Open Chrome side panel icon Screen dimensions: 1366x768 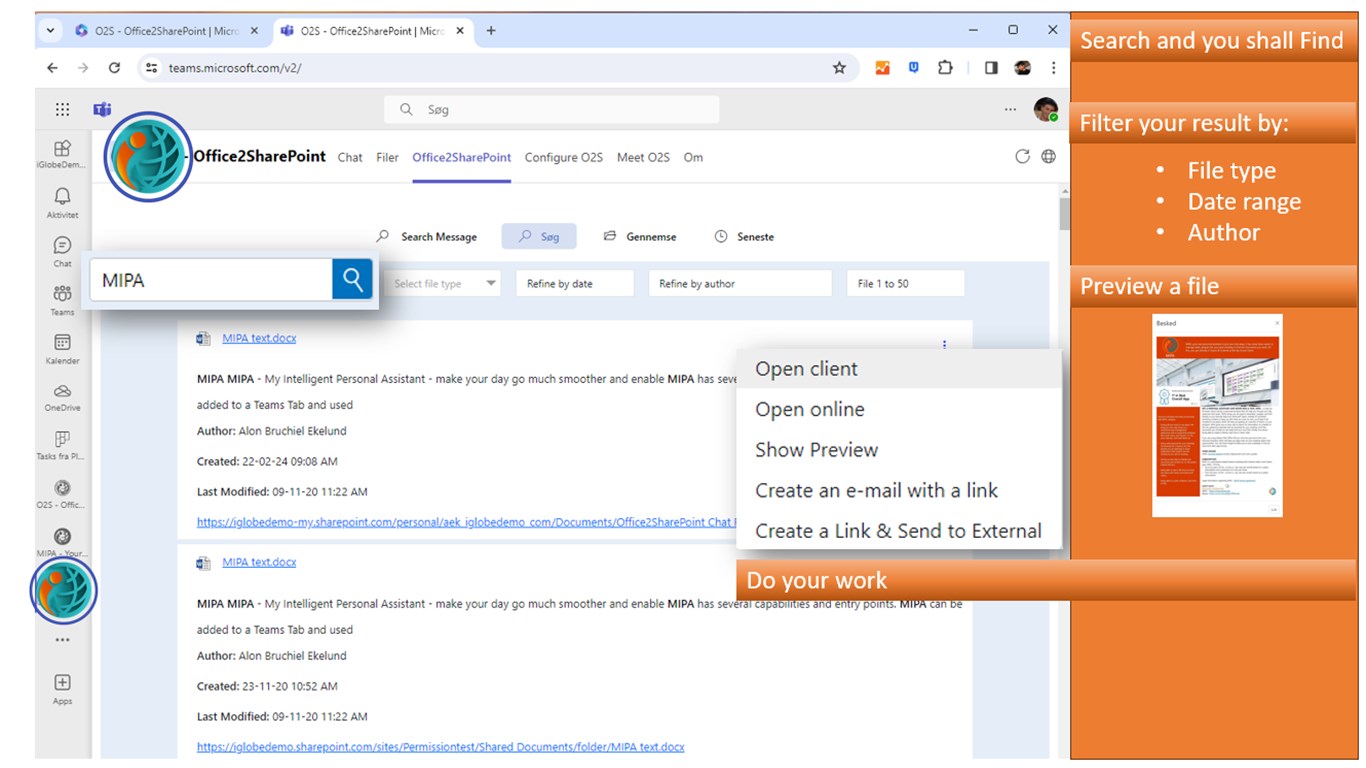pos(991,68)
